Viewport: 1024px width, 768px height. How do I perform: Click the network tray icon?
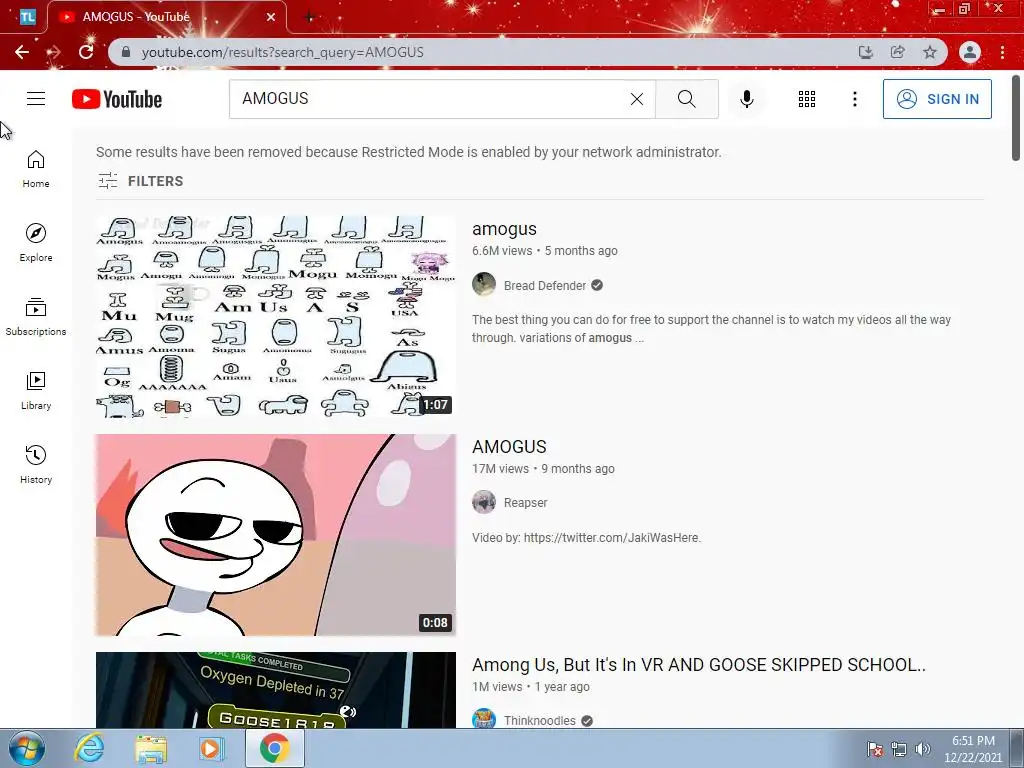tap(899, 749)
